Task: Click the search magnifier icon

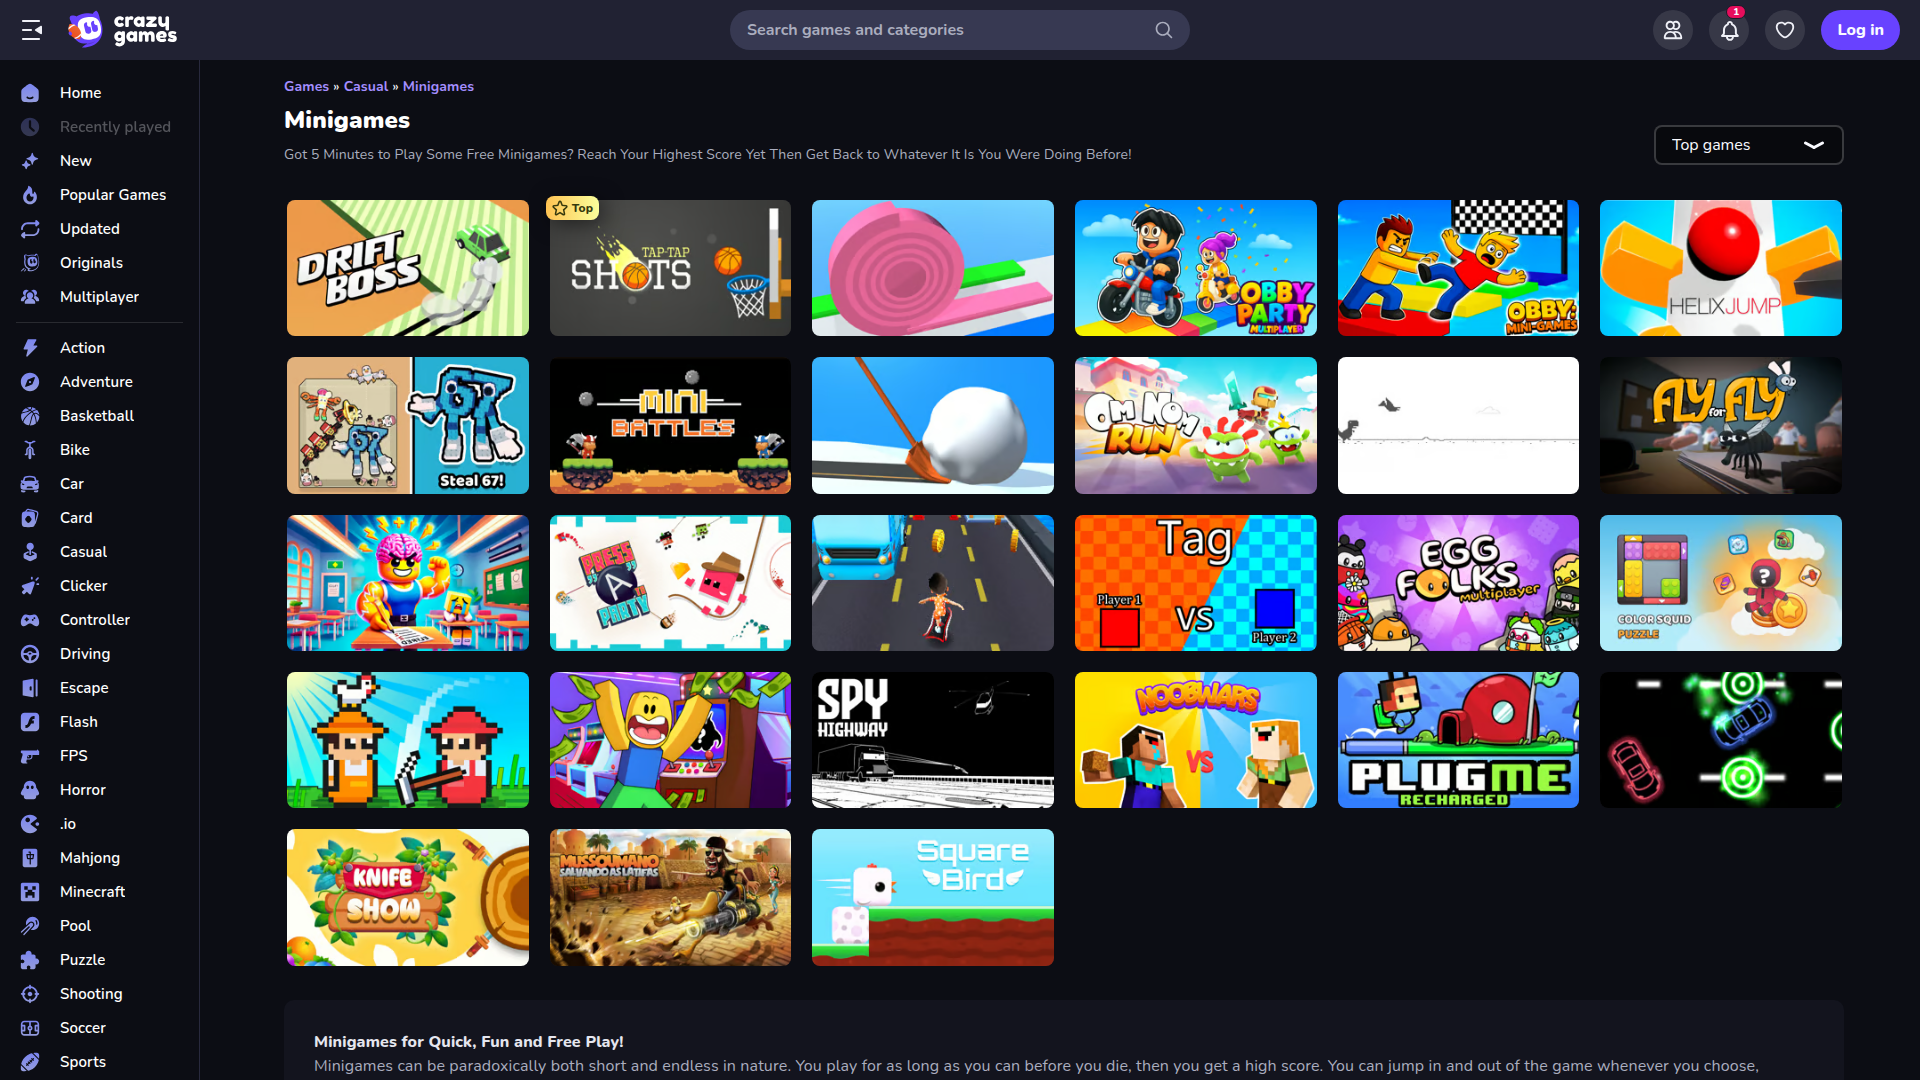Action: (1163, 30)
